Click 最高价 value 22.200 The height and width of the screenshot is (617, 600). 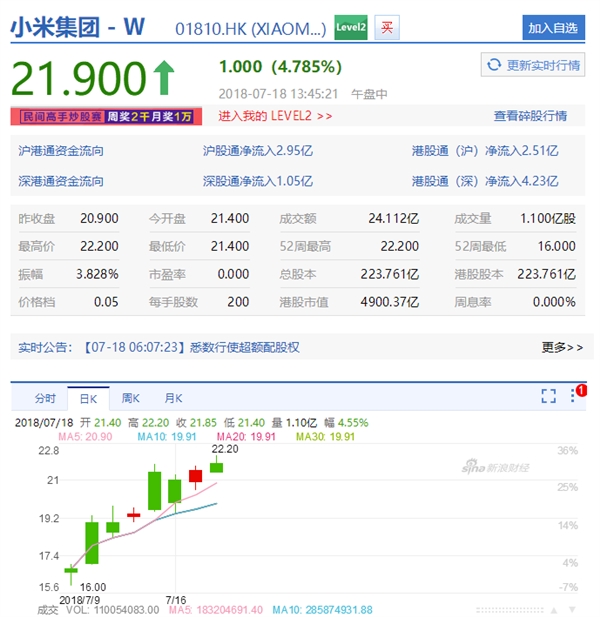[x=99, y=246]
